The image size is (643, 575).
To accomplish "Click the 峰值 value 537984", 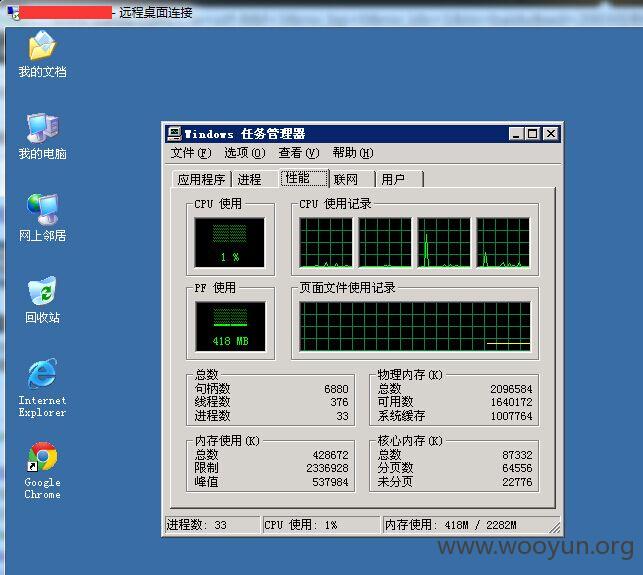I will click(330, 482).
